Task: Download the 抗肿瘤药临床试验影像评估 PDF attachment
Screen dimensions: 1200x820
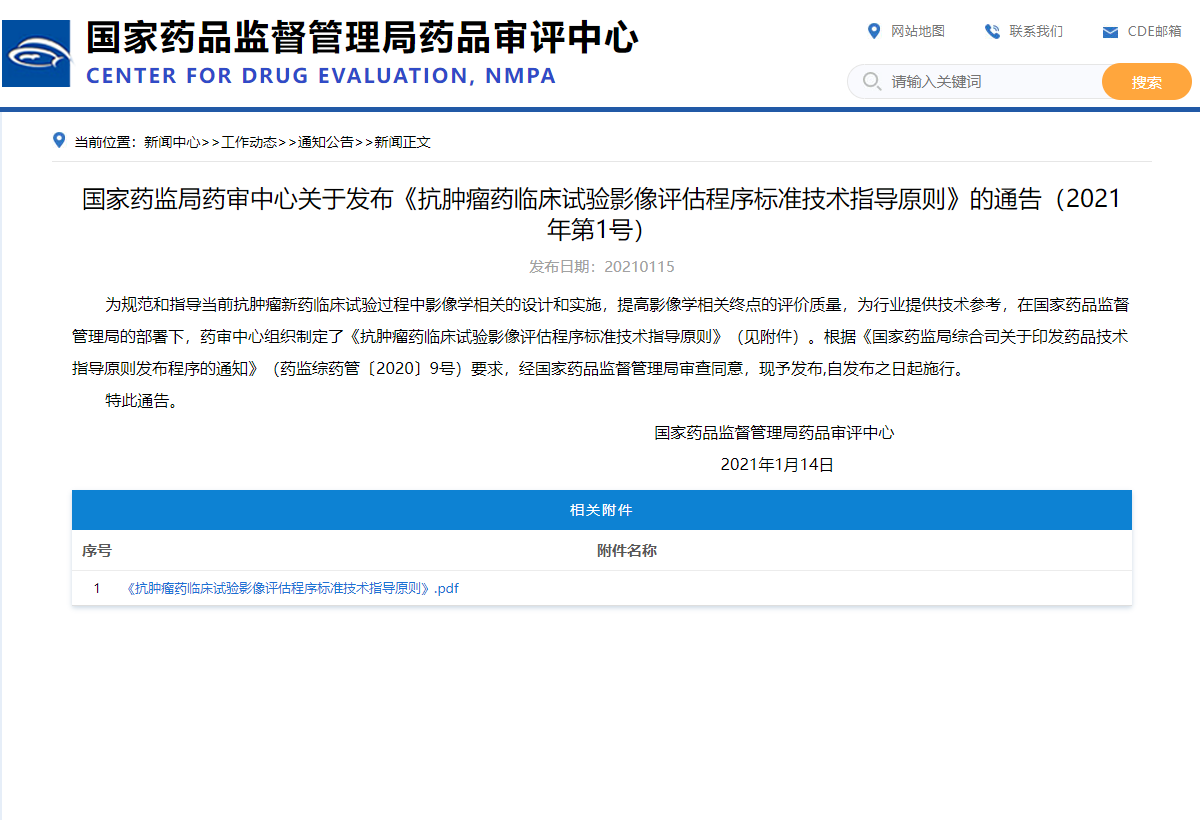Action: pyautogui.click(x=293, y=588)
